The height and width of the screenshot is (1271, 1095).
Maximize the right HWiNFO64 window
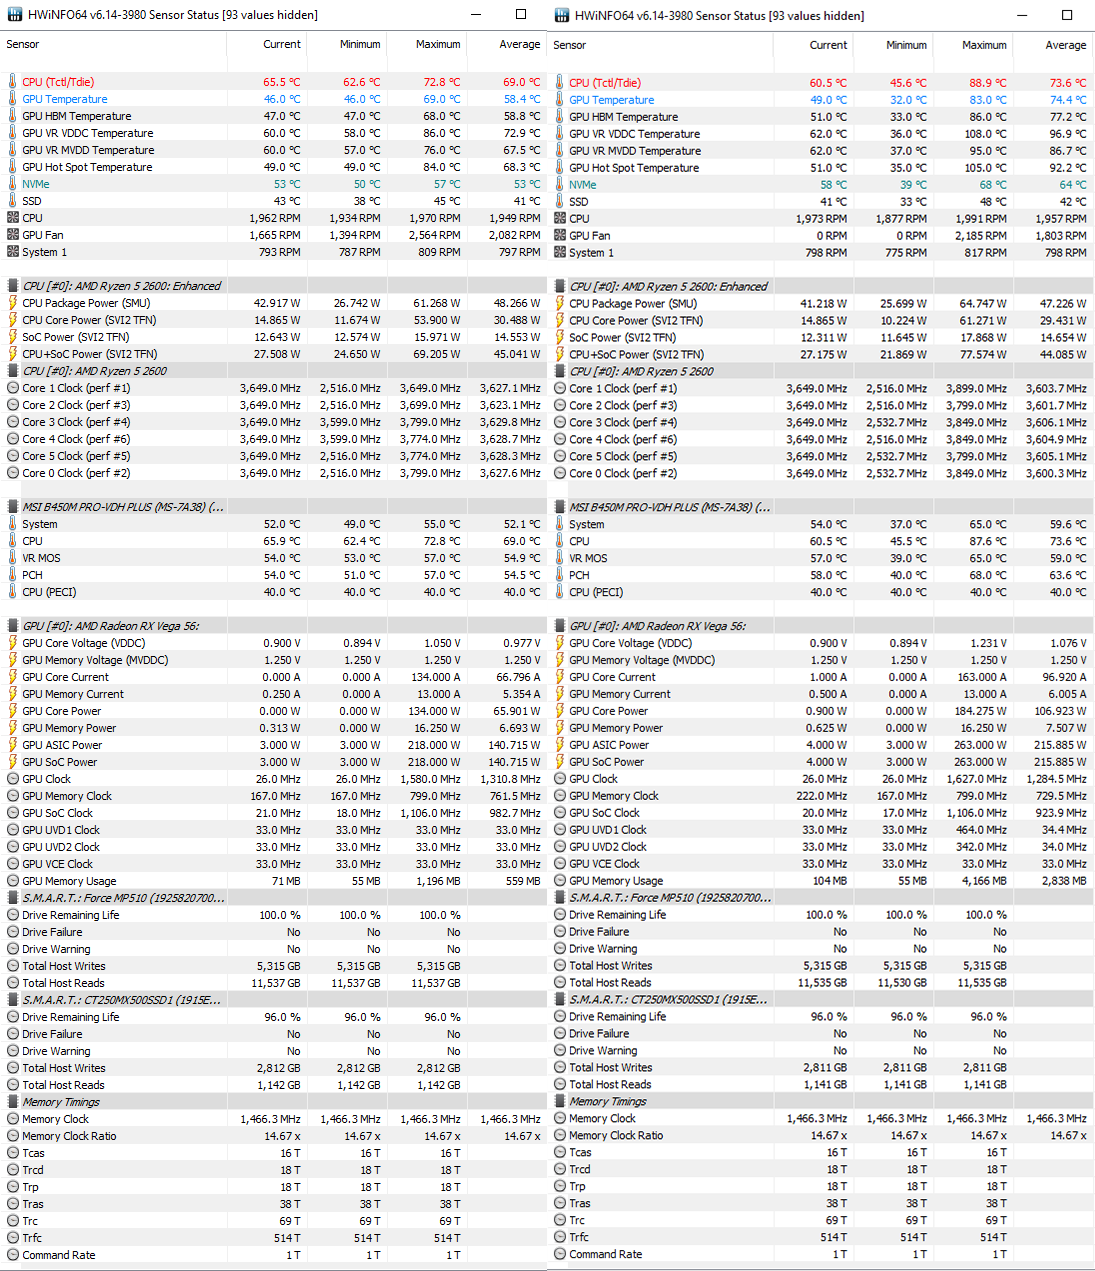(1067, 15)
